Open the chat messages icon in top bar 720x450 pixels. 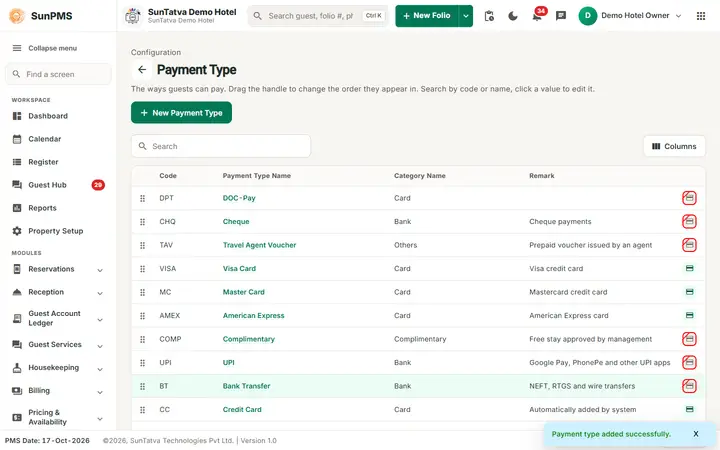click(x=561, y=16)
